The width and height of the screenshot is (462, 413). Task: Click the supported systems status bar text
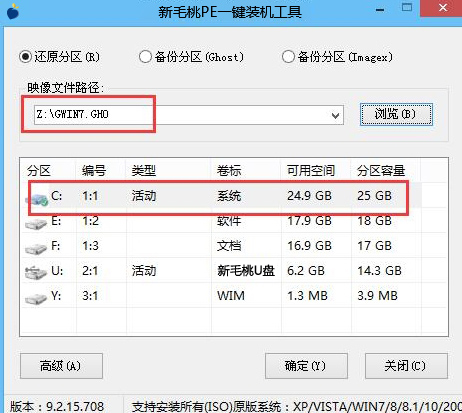coord(297,406)
